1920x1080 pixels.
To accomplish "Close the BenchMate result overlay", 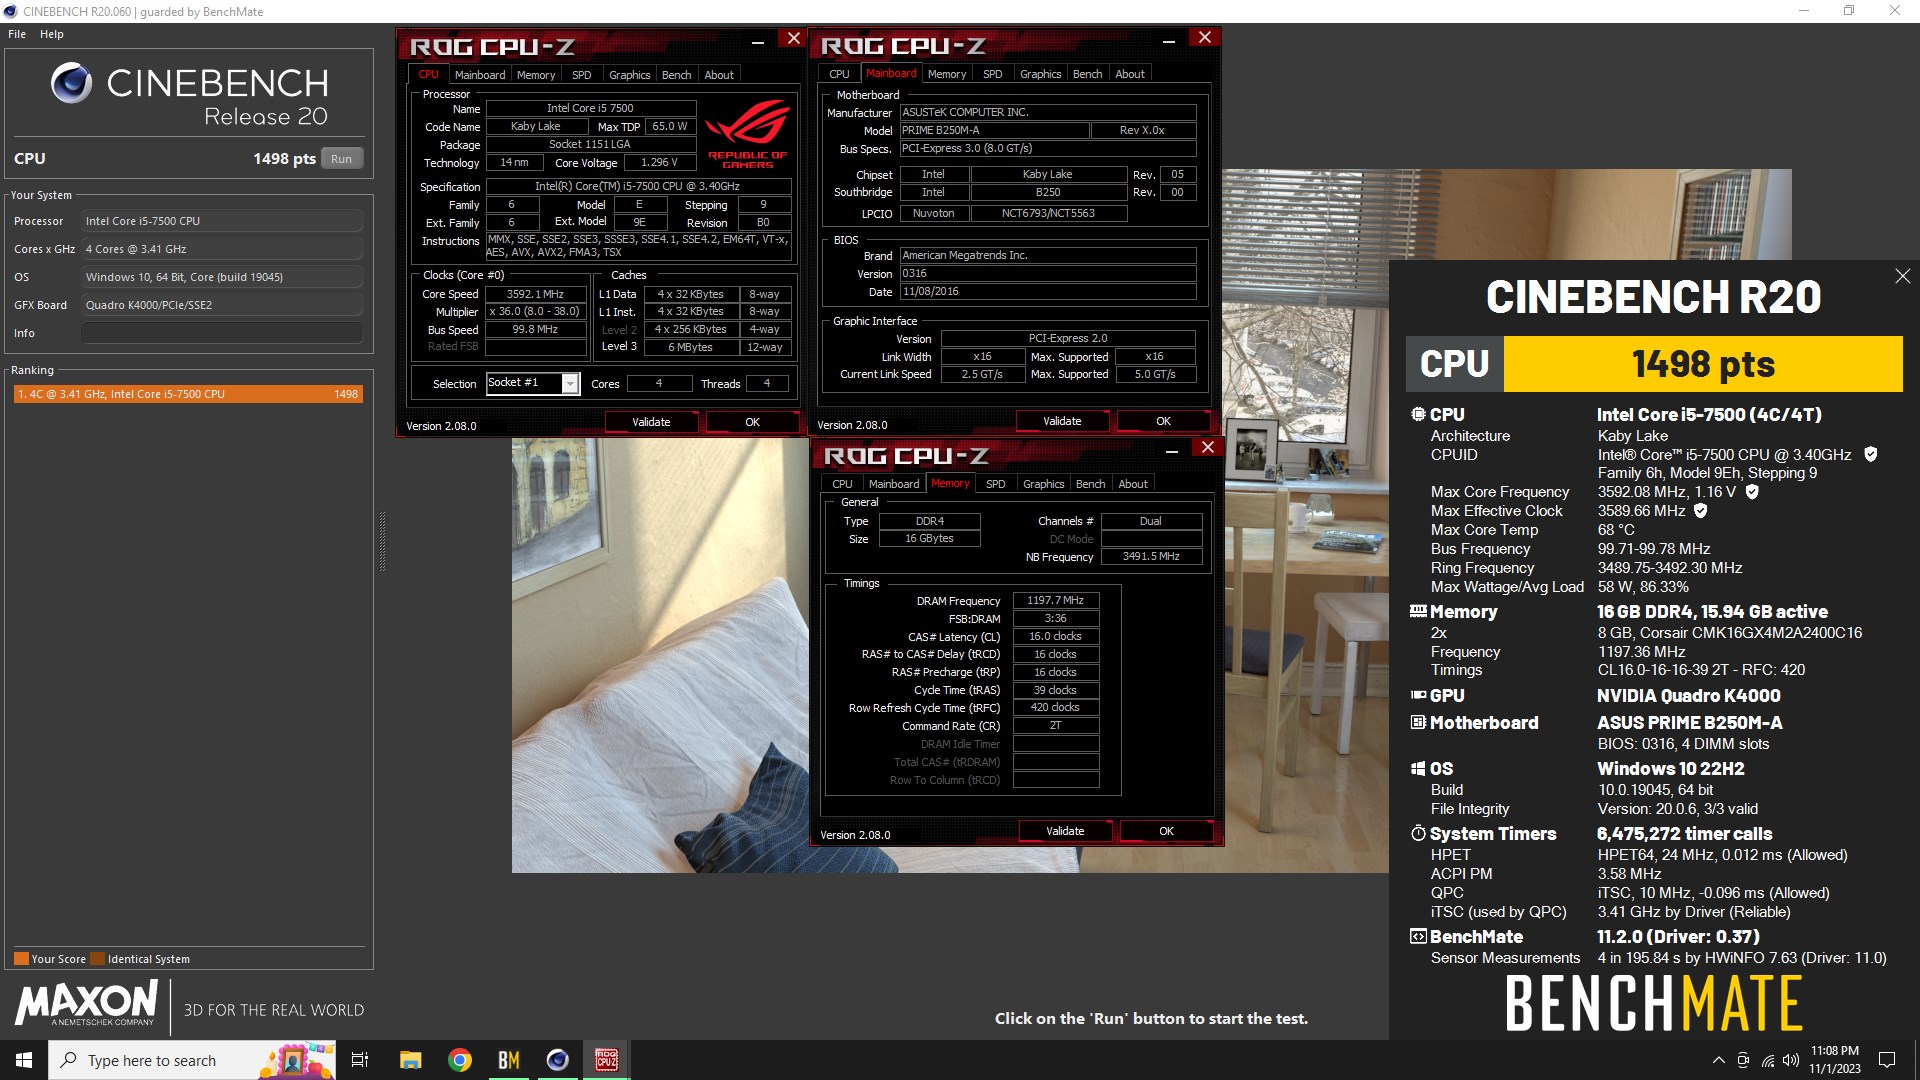I will click(1902, 276).
